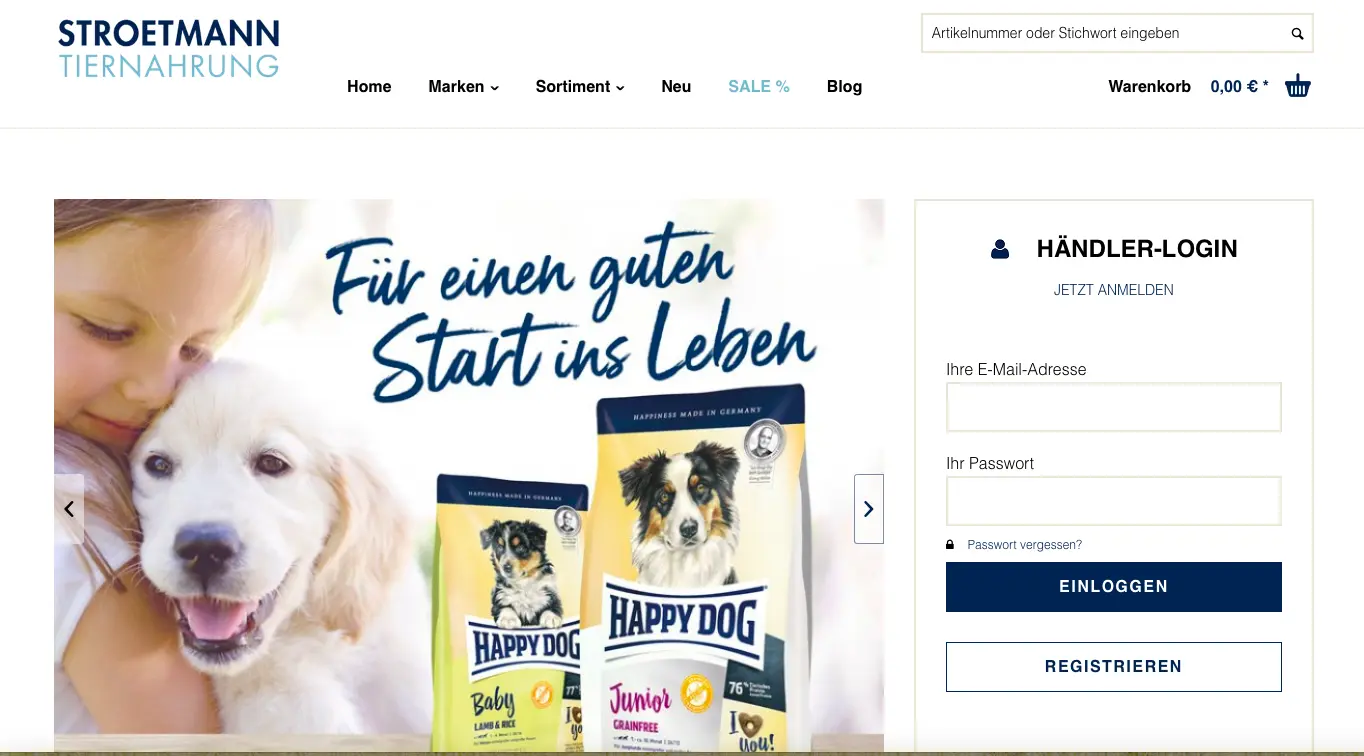Click the Einloggen button
The image size is (1364, 756).
pyautogui.click(x=1114, y=587)
